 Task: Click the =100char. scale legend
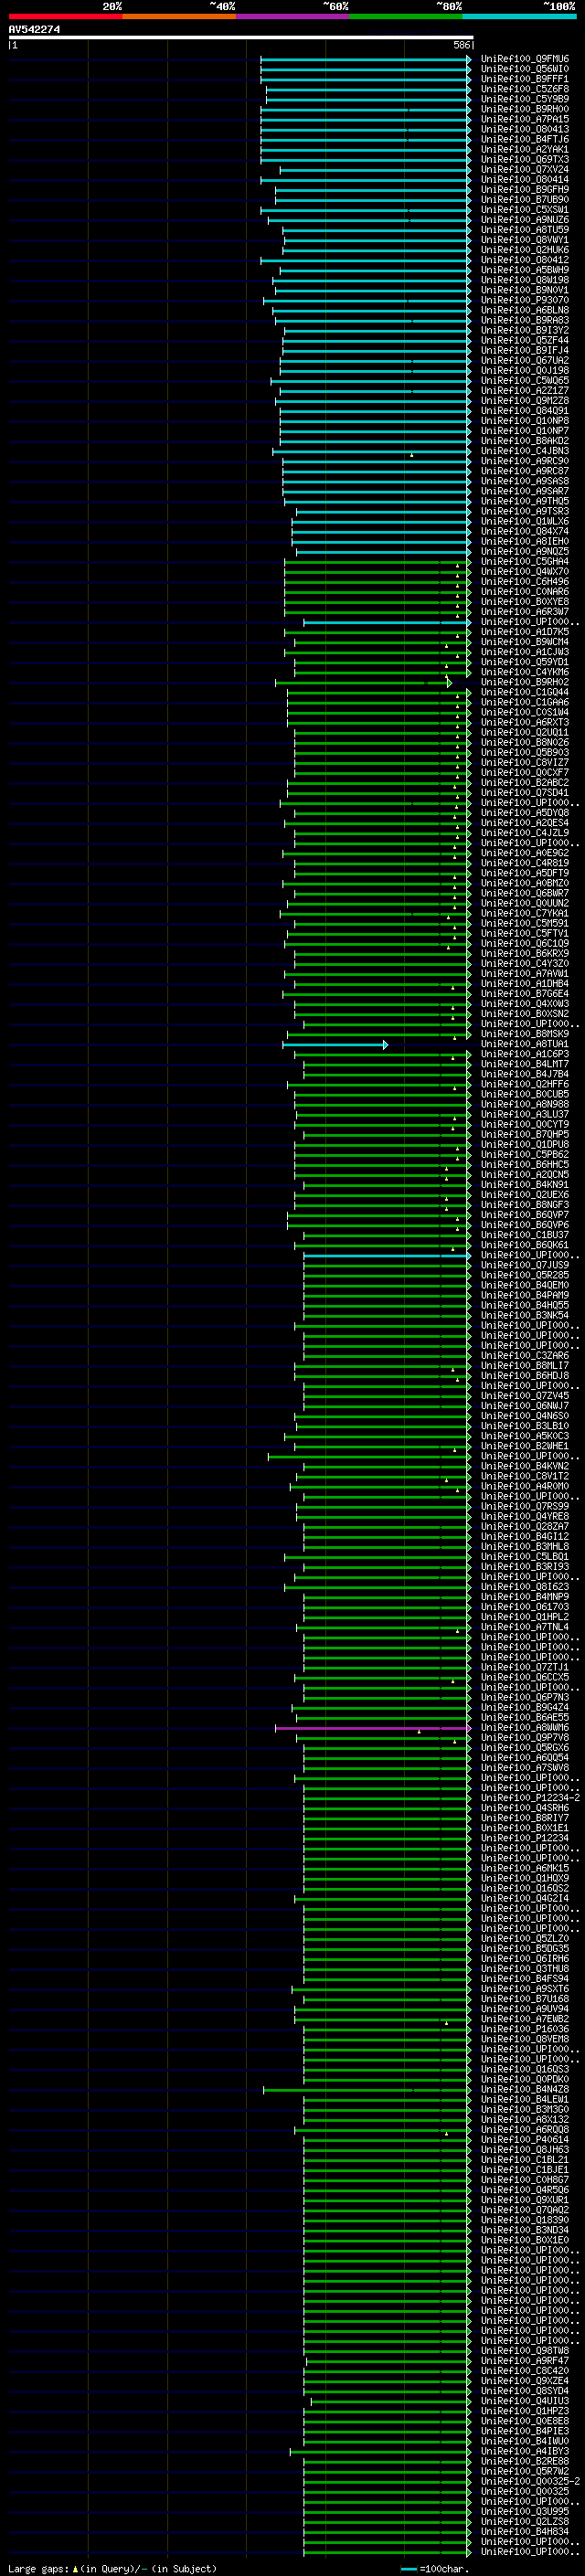click(x=433, y=2568)
